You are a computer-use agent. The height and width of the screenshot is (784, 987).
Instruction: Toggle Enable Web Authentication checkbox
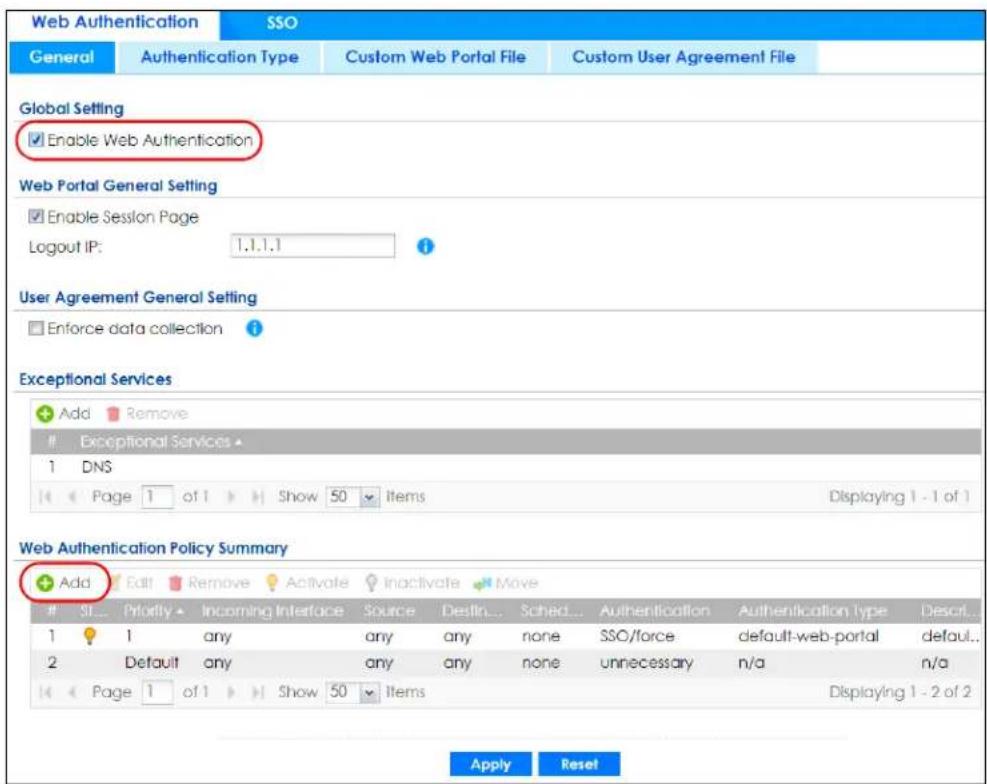[36, 140]
